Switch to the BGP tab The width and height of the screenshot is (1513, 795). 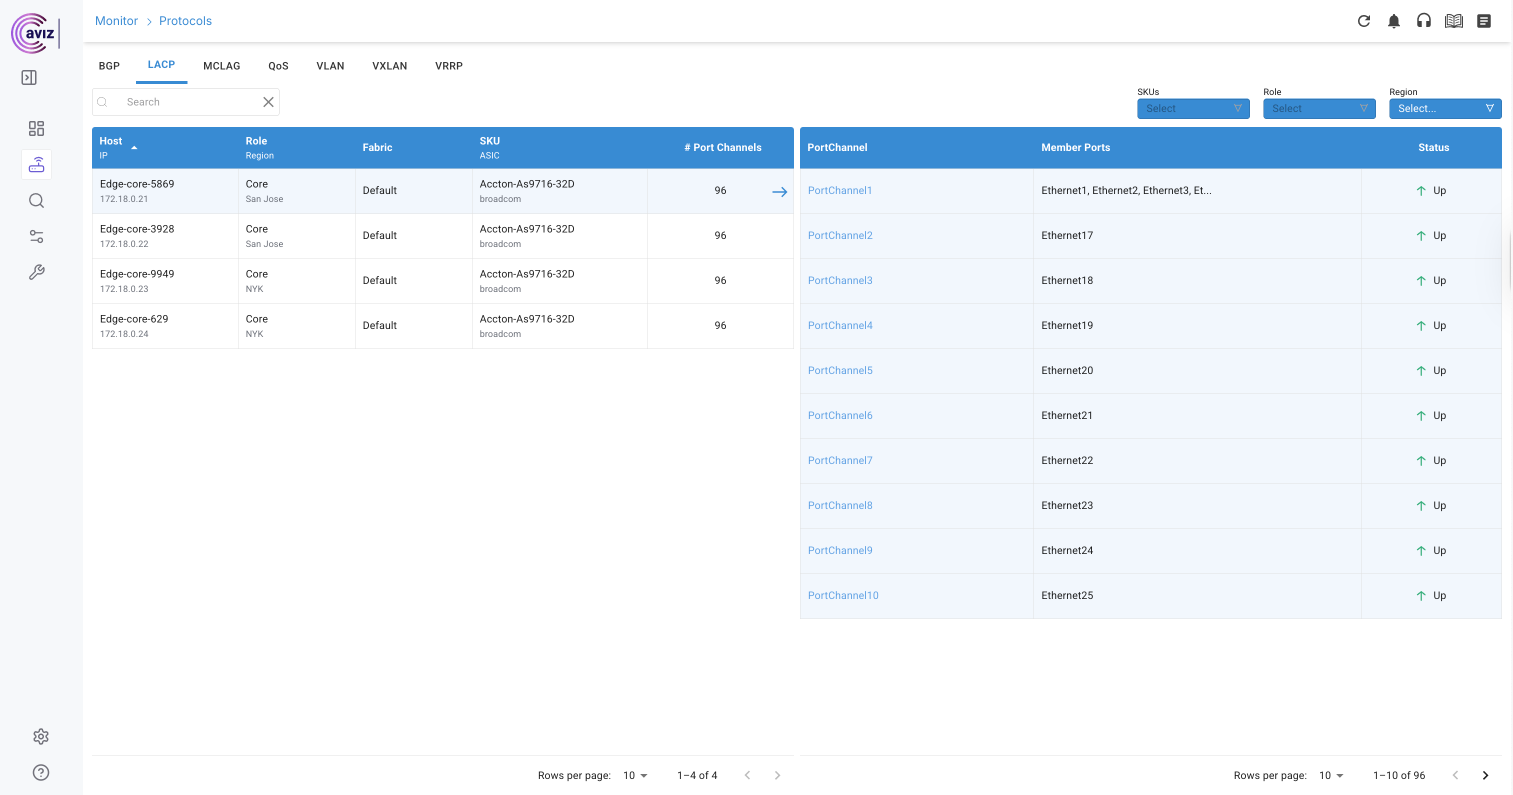pyautogui.click(x=109, y=66)
